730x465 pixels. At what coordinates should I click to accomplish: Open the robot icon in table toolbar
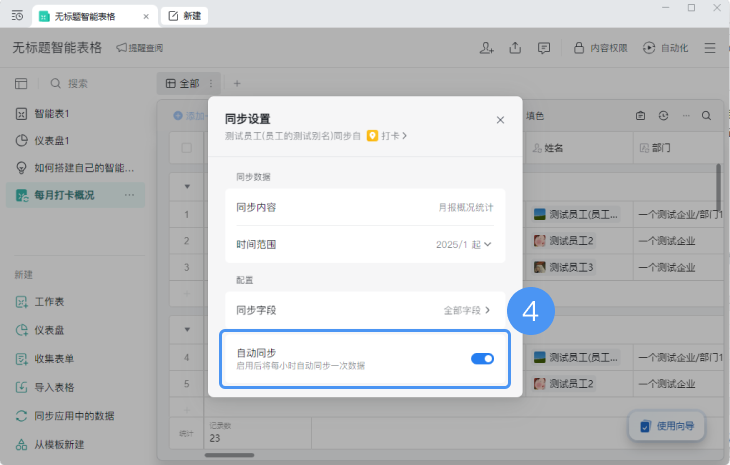click(640, 115)
